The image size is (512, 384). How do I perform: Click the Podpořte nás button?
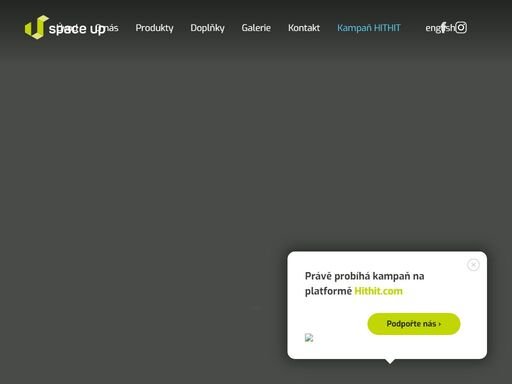click(x=414, y=324)
